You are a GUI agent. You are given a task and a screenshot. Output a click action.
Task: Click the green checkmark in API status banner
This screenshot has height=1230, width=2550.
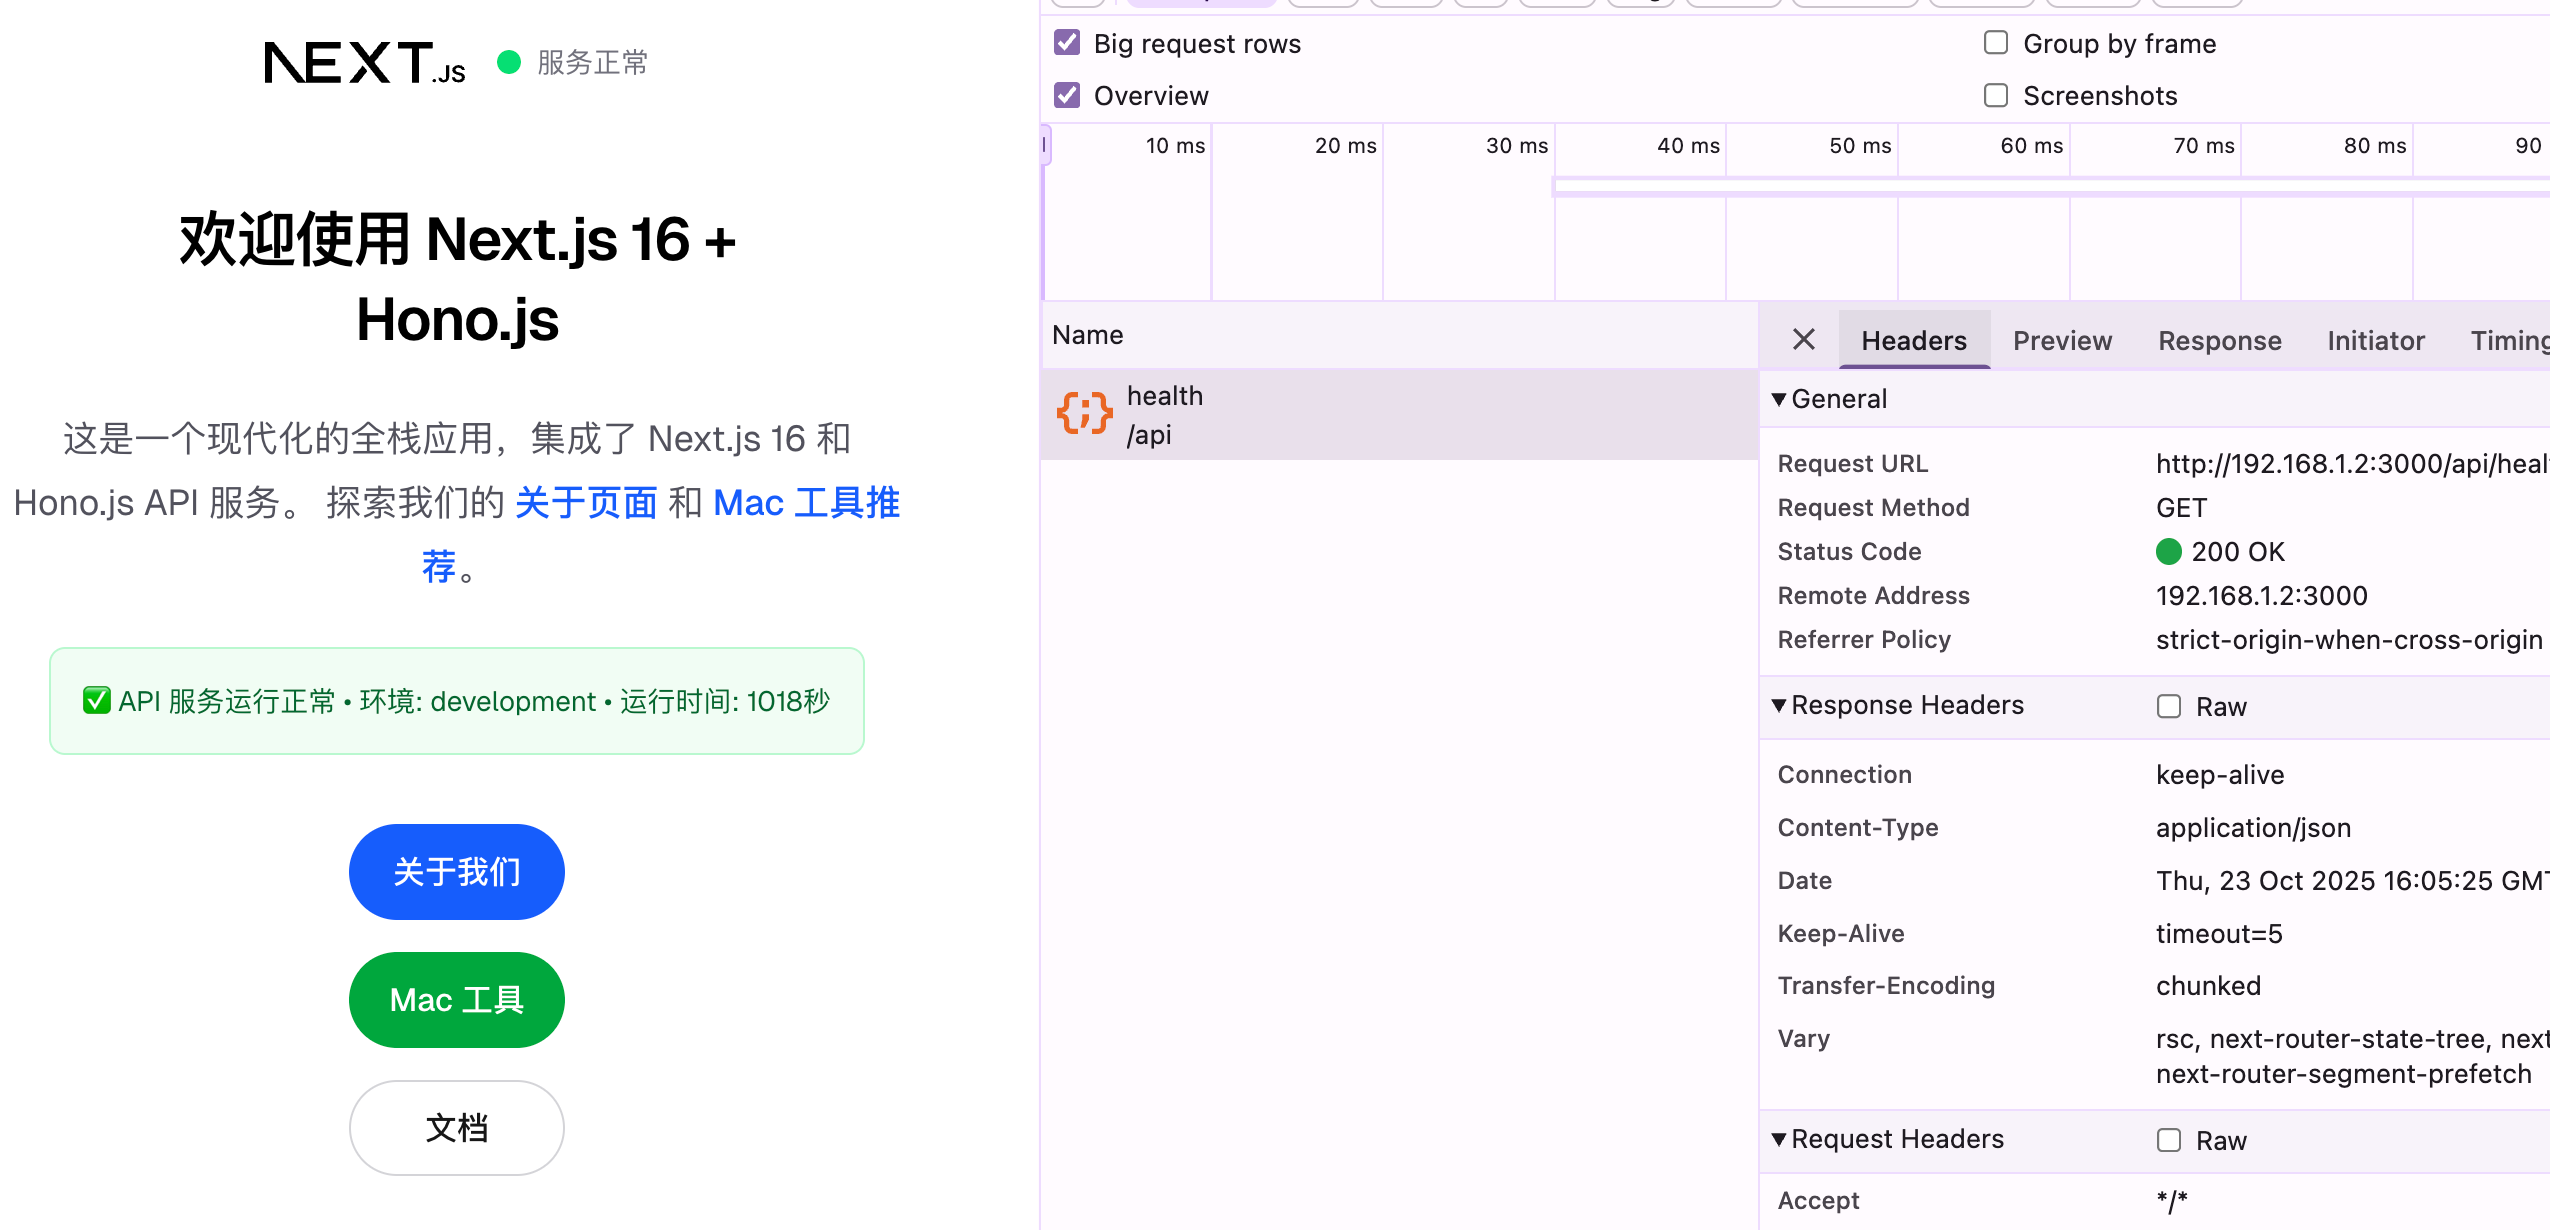click(x=97, y=701)
